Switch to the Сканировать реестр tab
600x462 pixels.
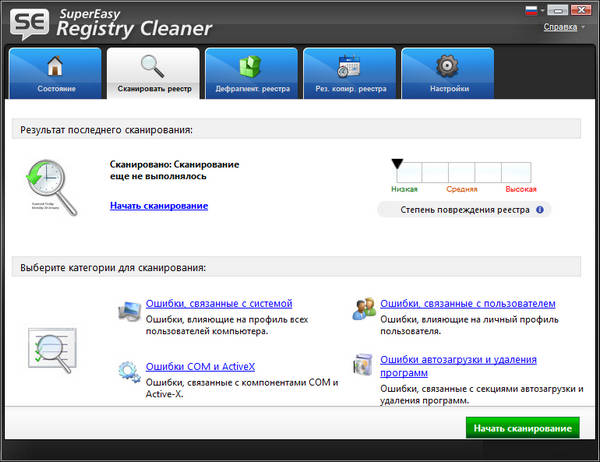[x=152, y=74]
